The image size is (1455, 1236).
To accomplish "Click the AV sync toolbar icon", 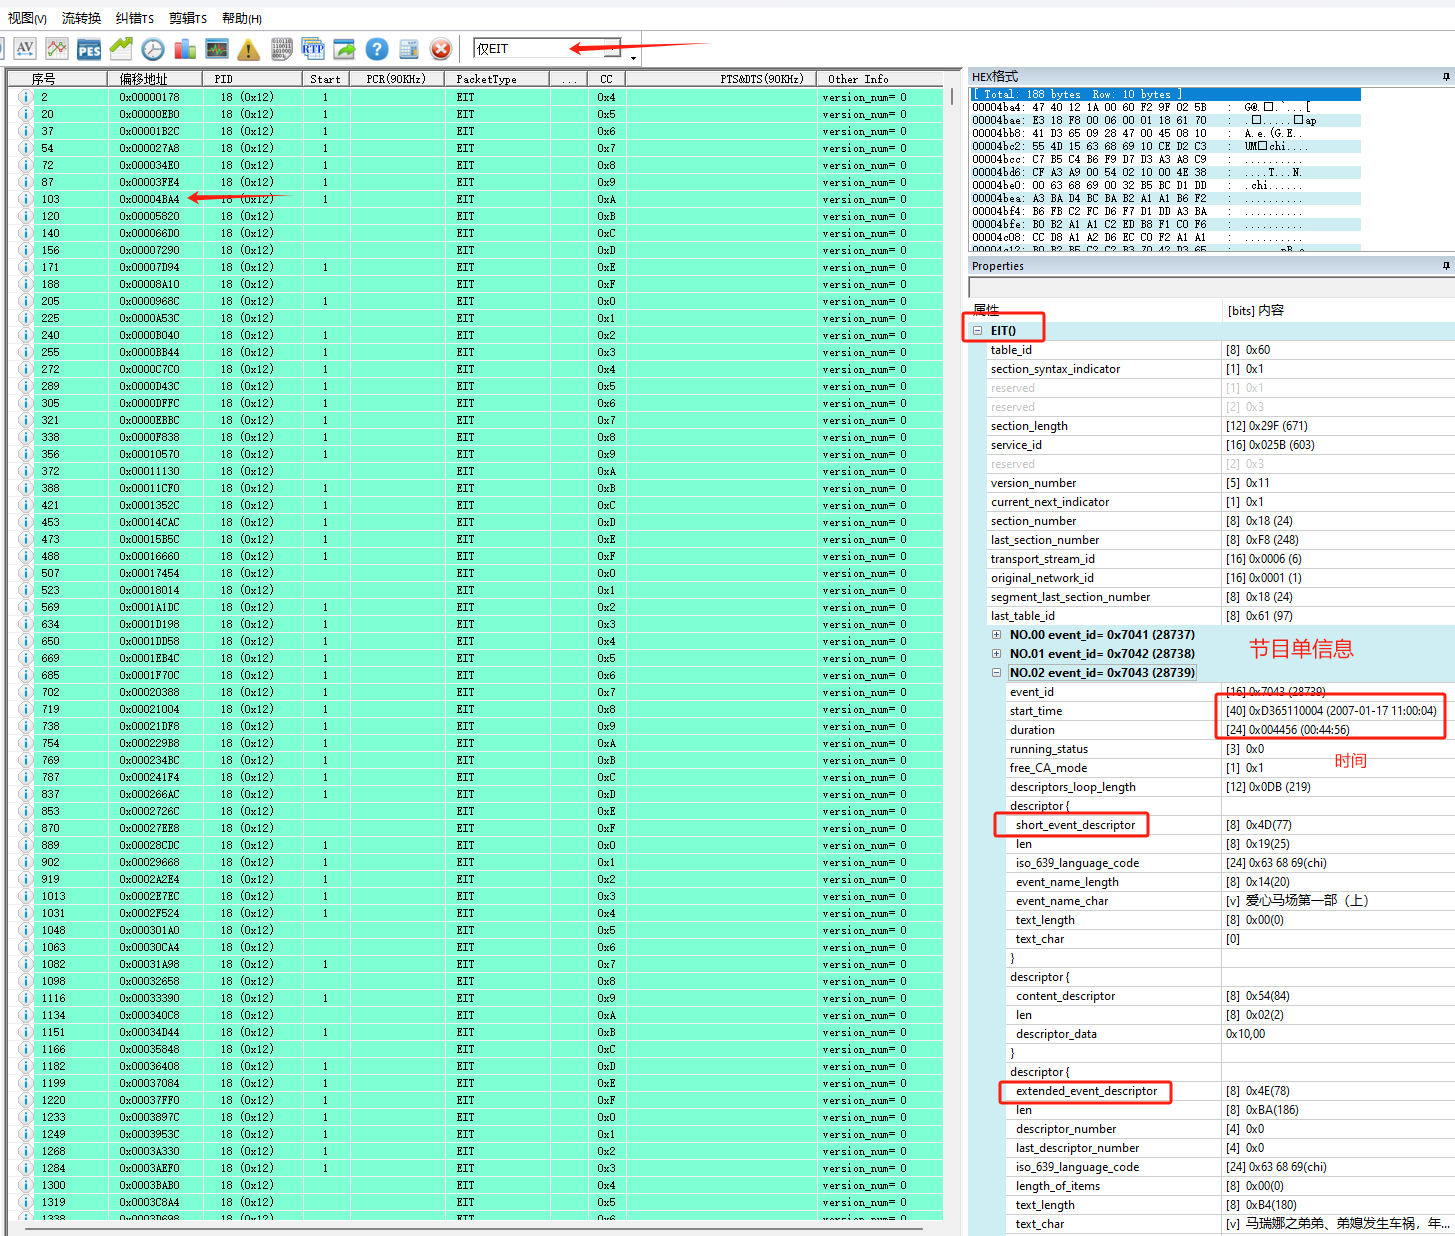I will coord(25,48).
